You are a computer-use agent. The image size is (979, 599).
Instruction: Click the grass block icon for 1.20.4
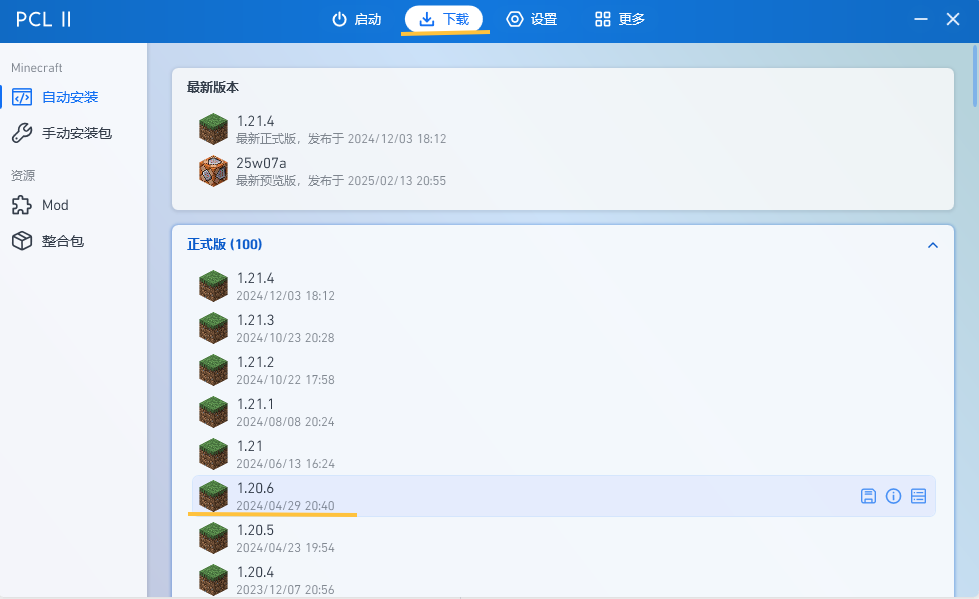coord(214,580)
